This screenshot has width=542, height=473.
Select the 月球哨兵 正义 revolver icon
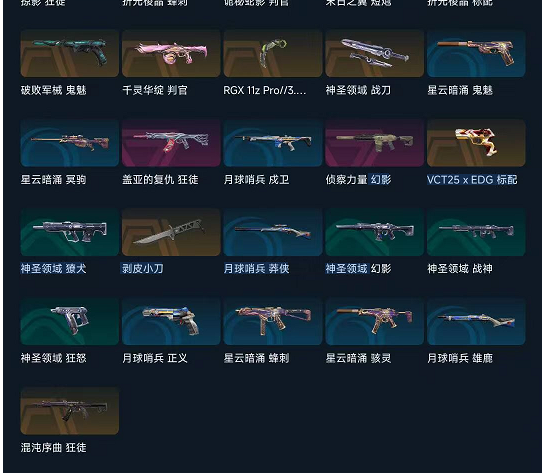tap(171, 321)
